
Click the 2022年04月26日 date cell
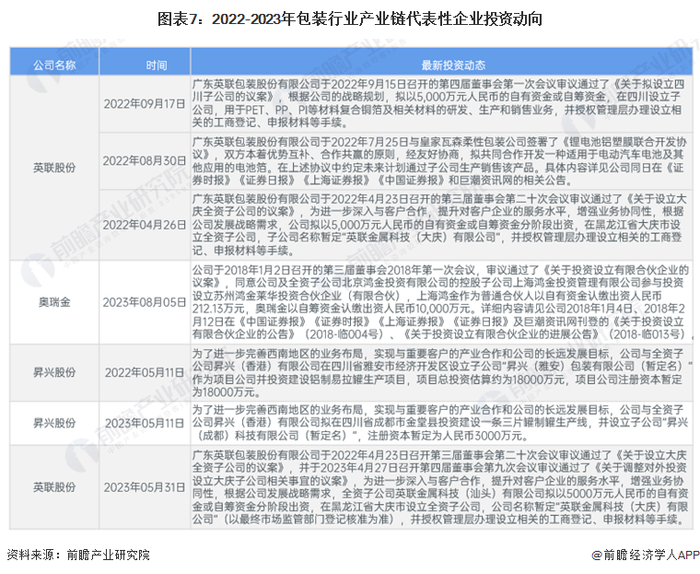click(145, 225)
